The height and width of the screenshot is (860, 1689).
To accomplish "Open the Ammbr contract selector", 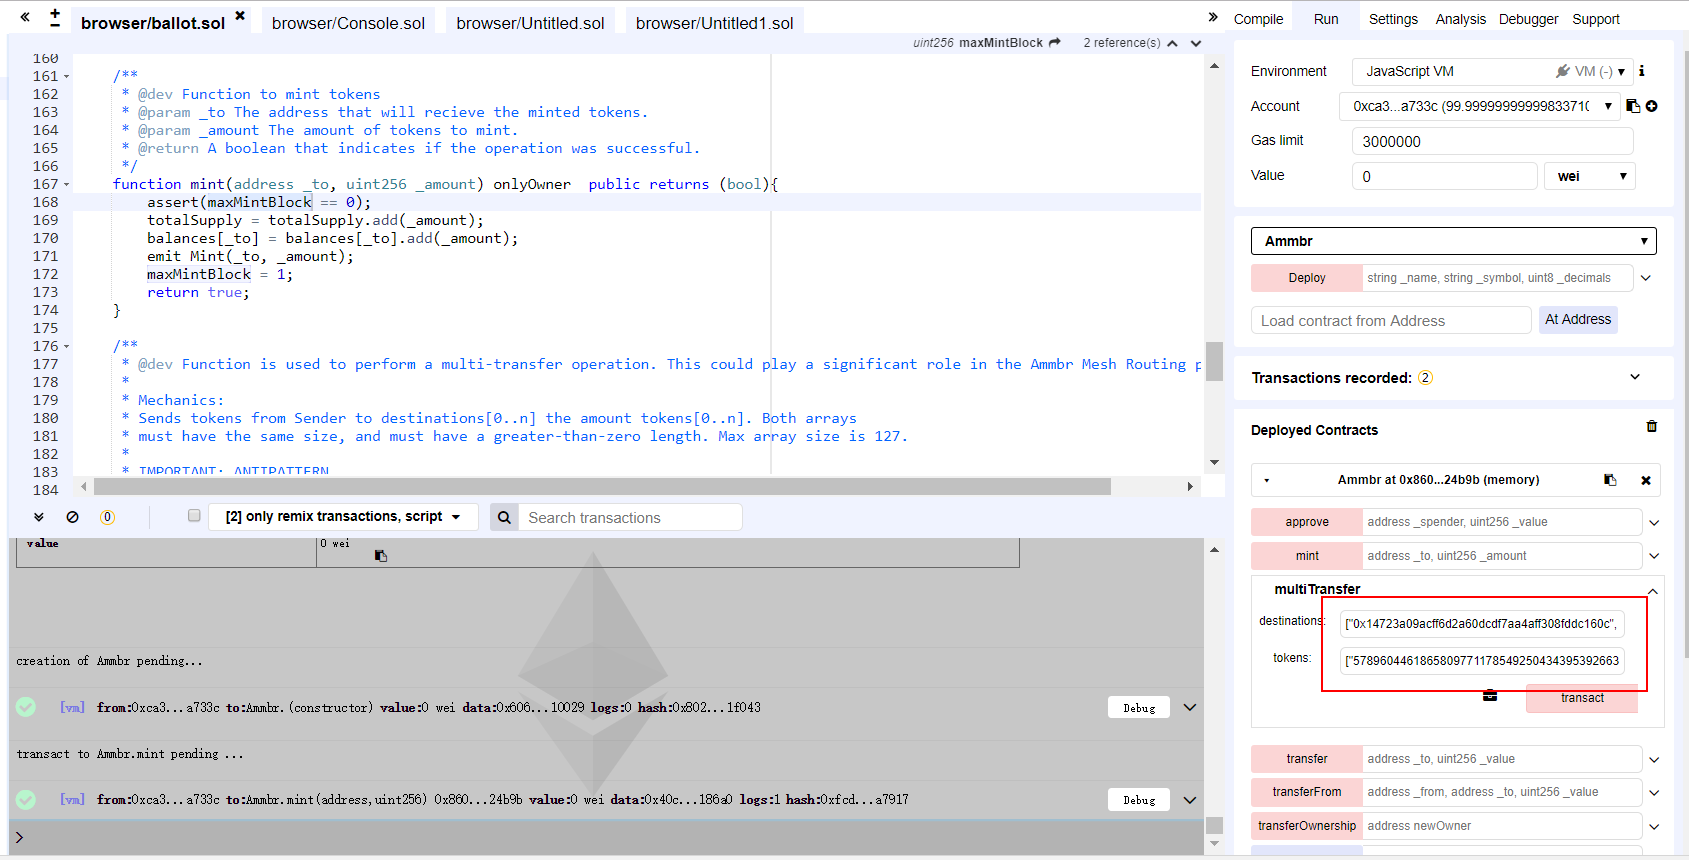I will [x=1454, y=241].
